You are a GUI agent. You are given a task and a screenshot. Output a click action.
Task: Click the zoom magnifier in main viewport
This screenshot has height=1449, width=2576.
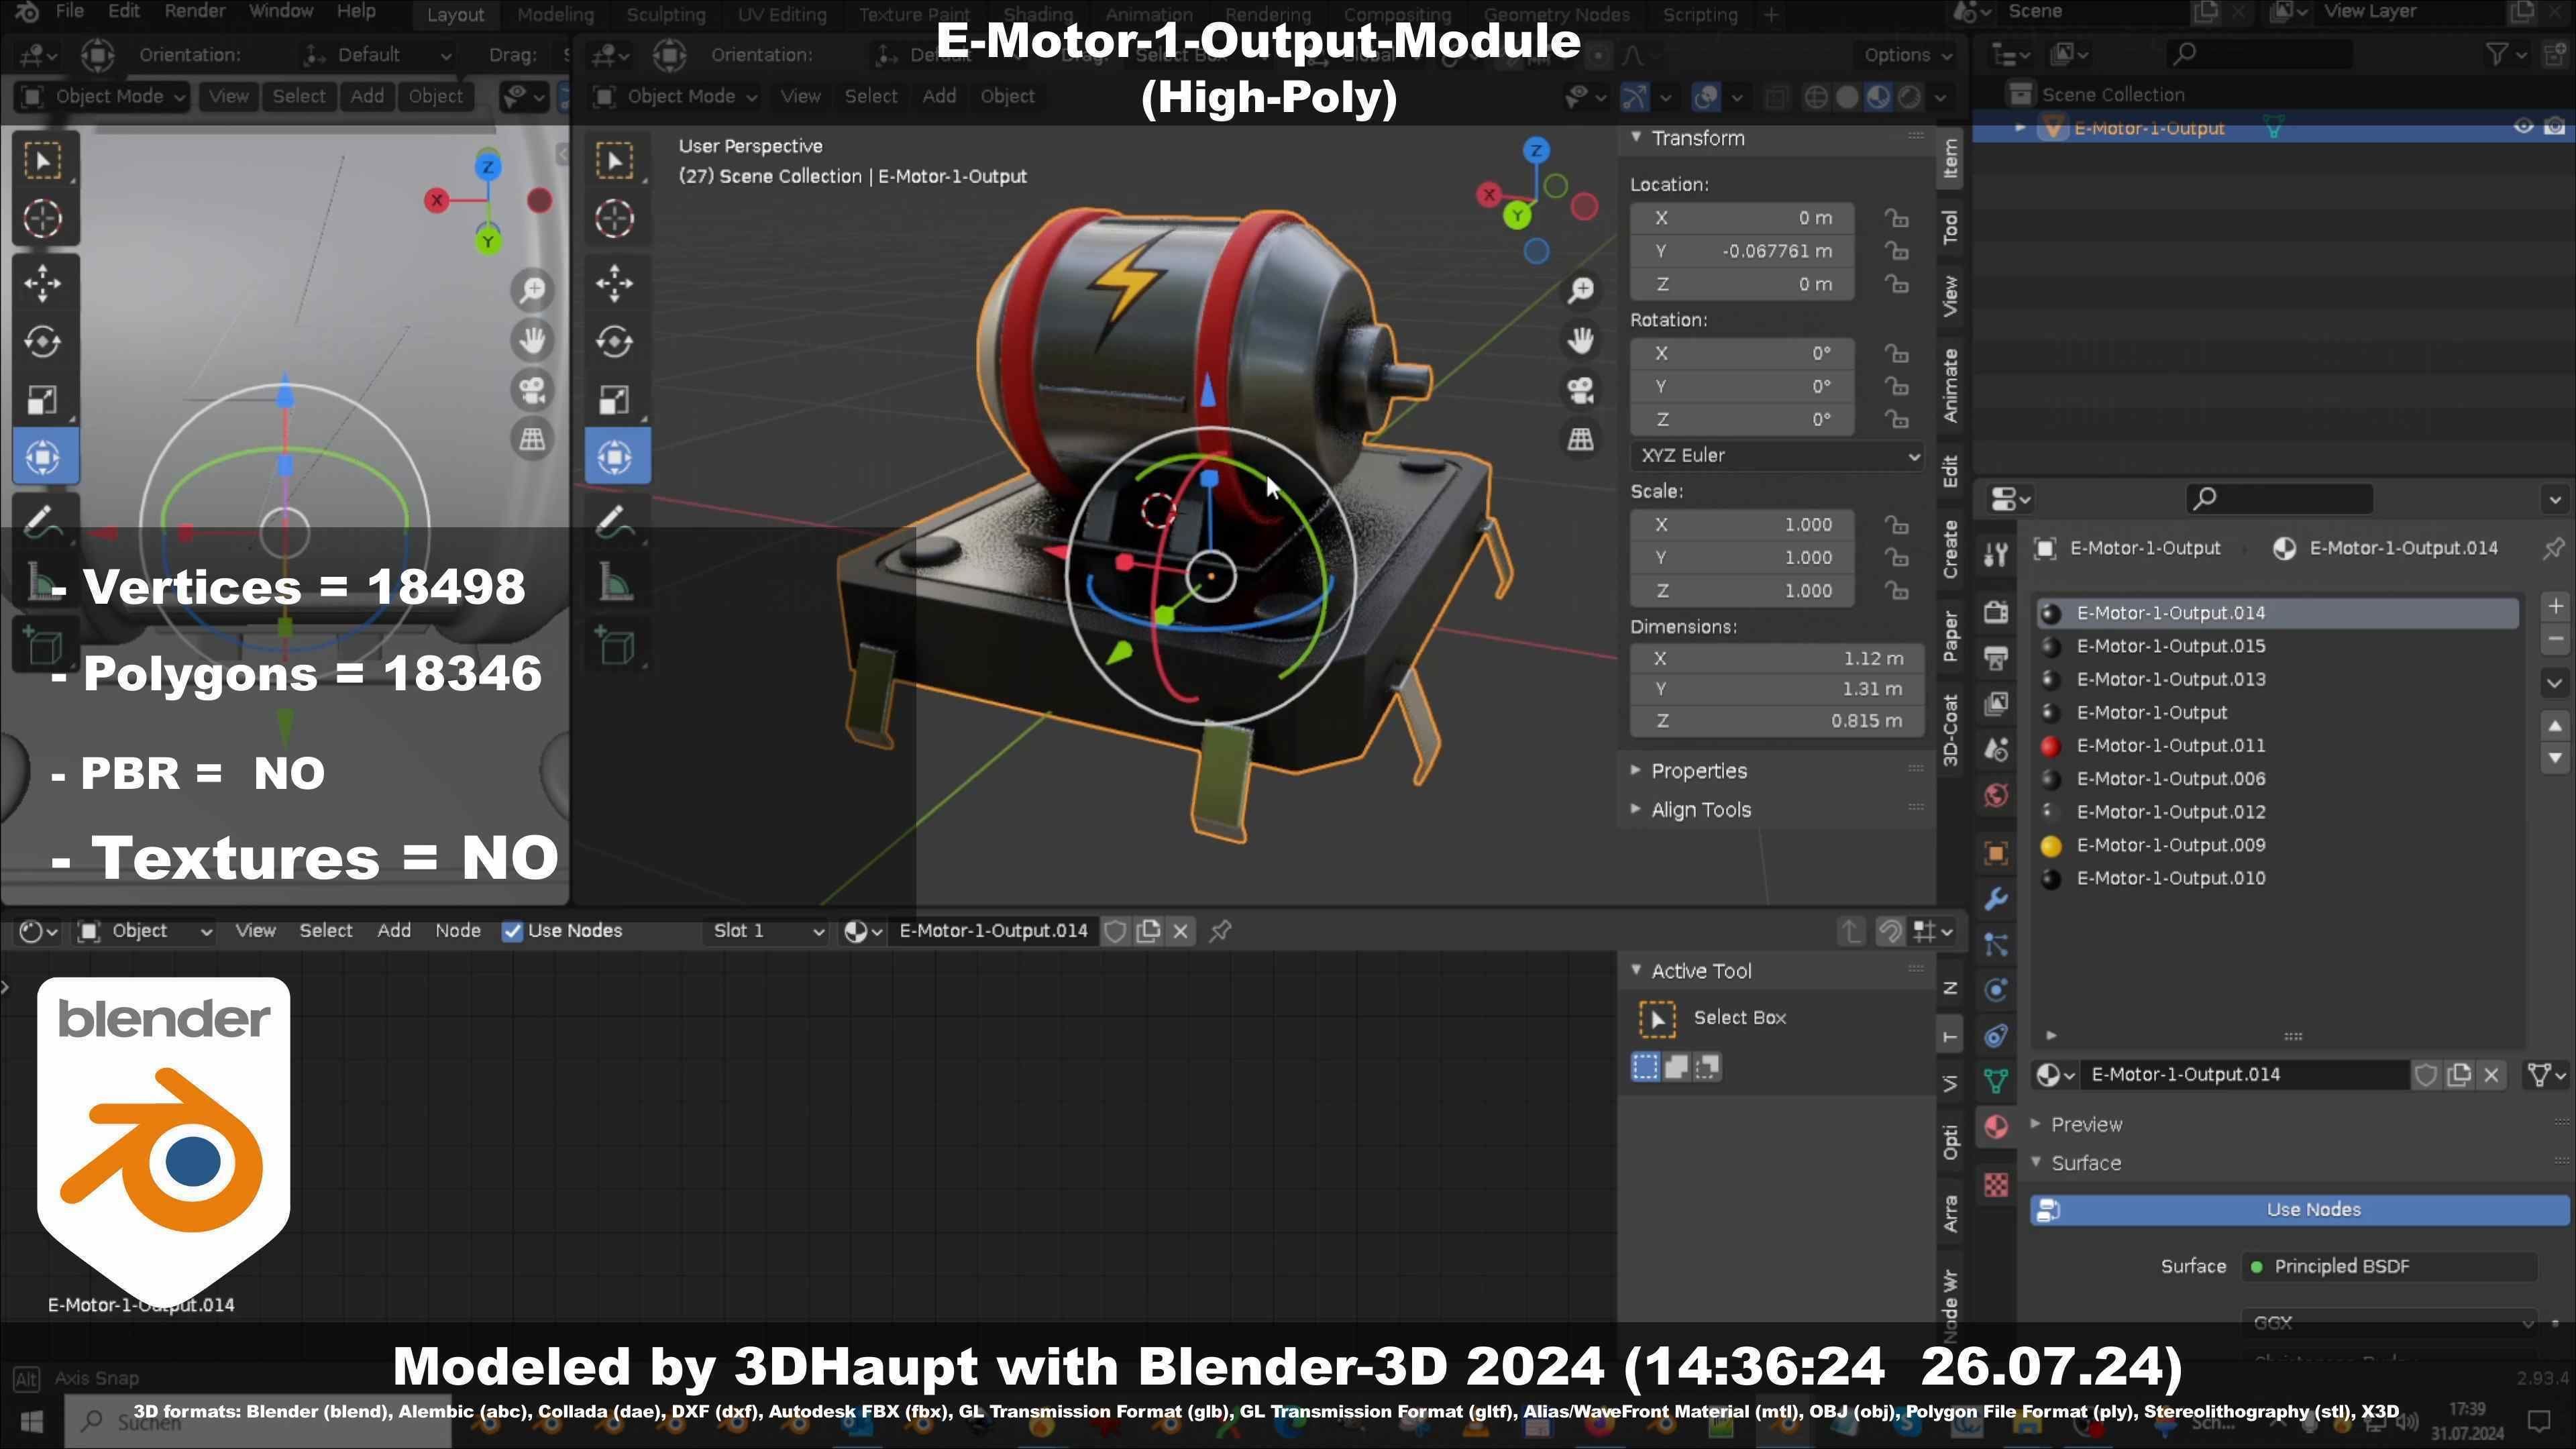tap(1581, 291)
